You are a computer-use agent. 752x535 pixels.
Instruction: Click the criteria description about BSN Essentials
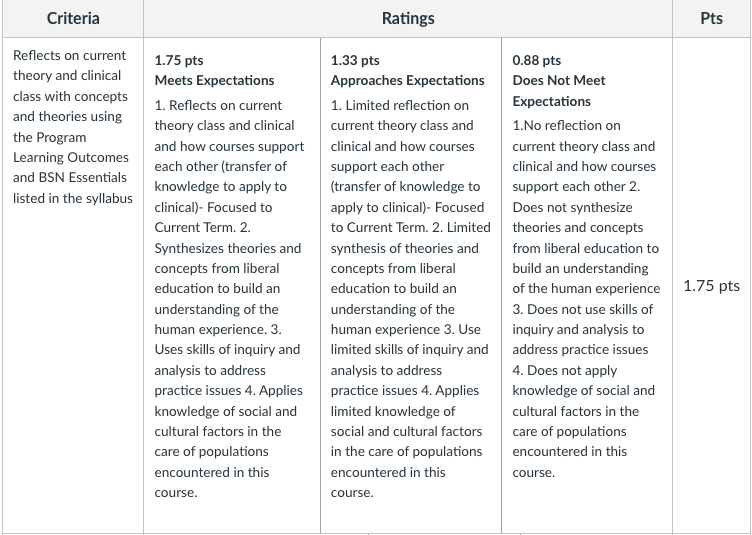(x=72, y=127)
